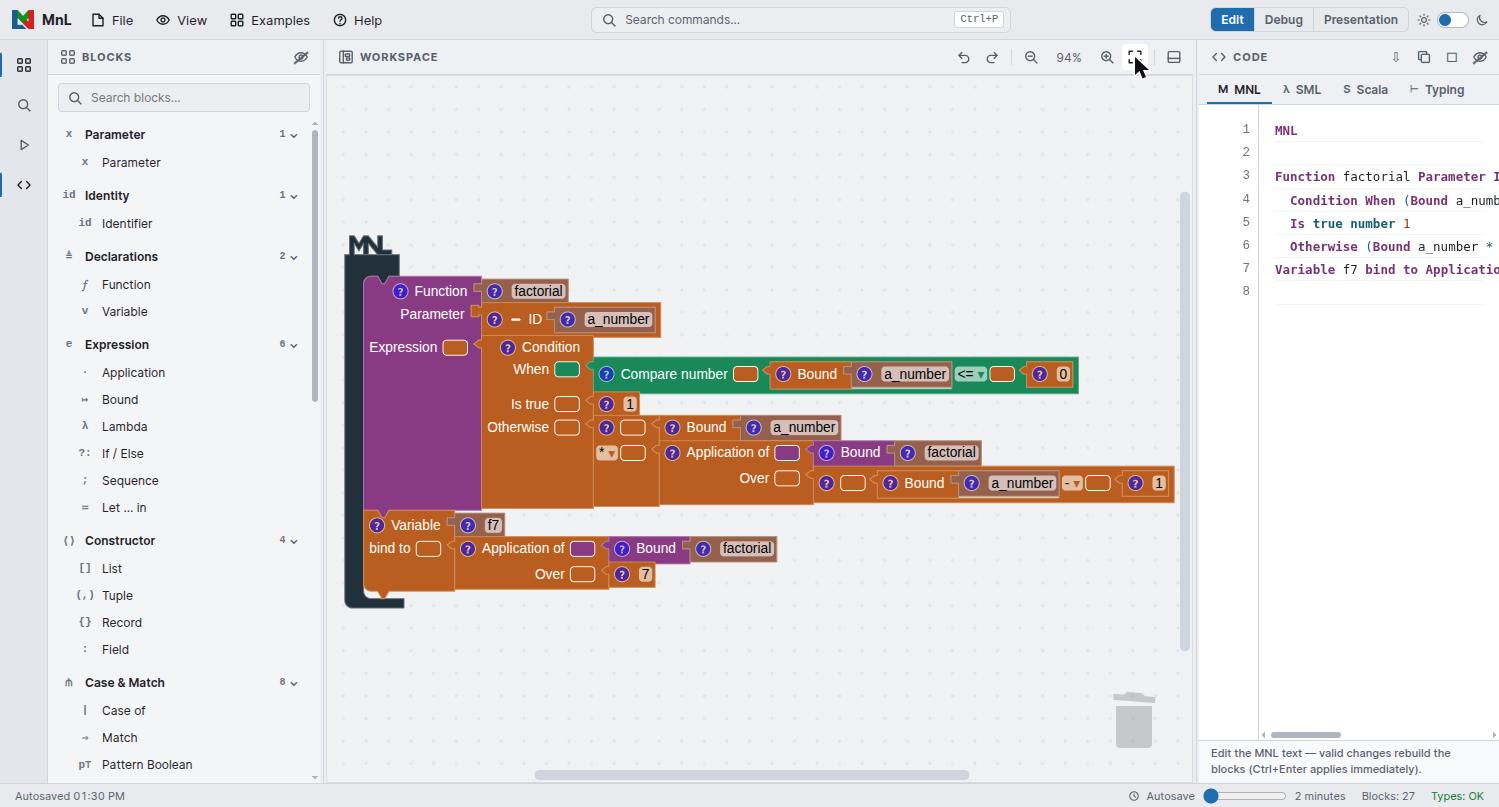Switch to Edit mode
This screenshot has width=1499, height=807.
tap(1232, 20)
